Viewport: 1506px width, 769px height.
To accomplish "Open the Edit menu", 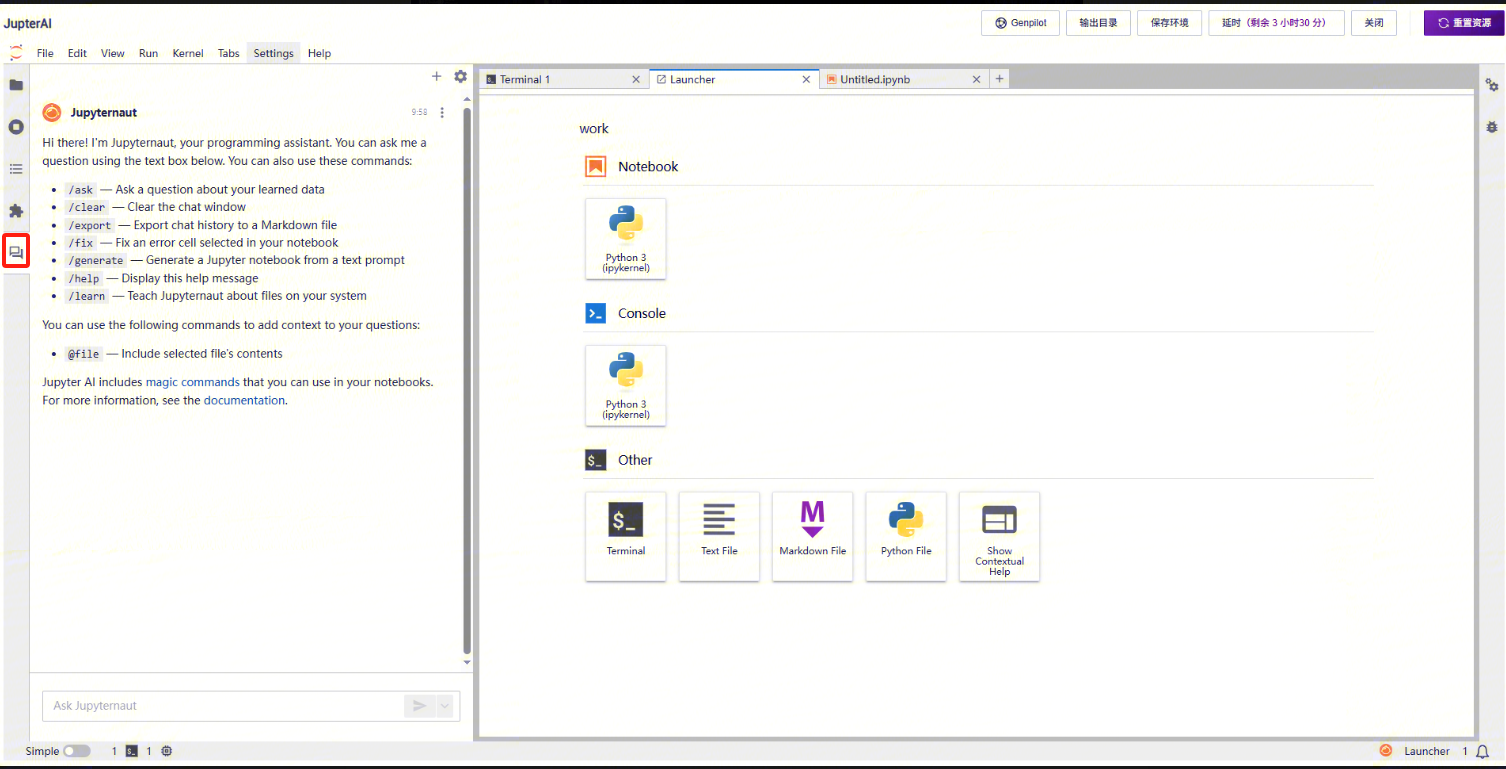I will click(x=77, y=53).
